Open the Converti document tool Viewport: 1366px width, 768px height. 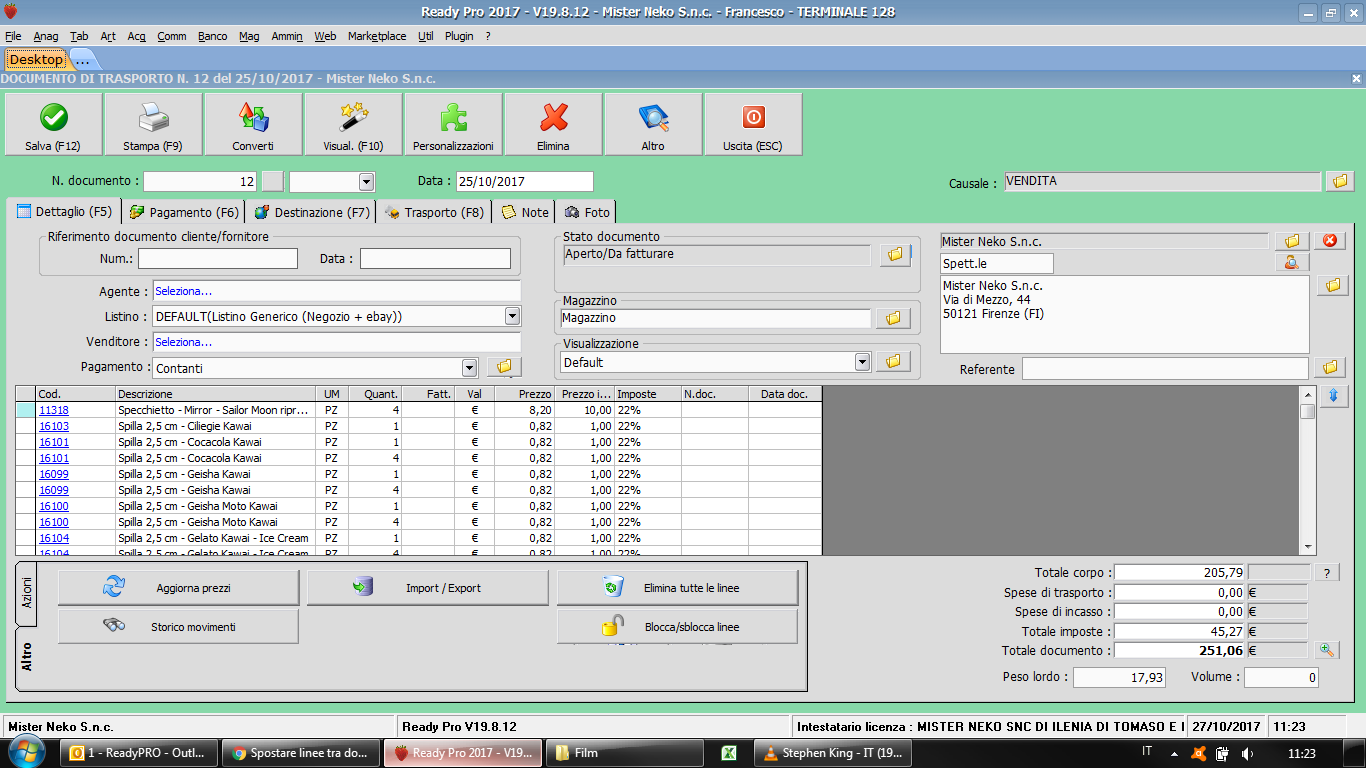253,124
